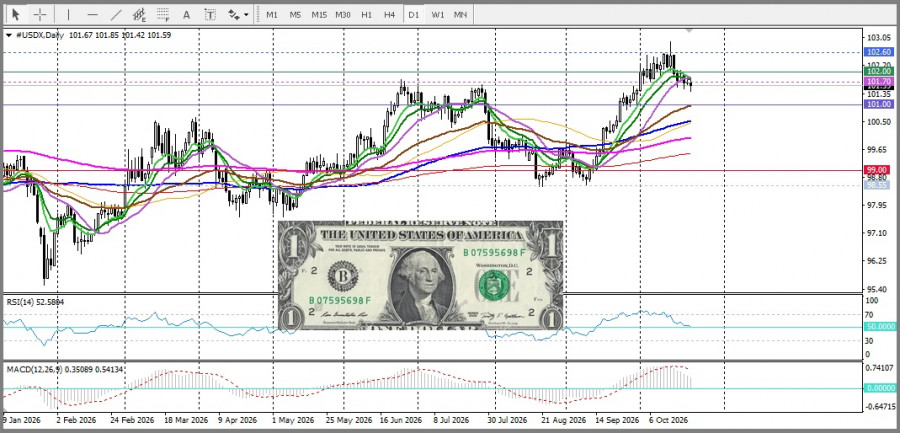
Task: Click the 99.00 red price label
Action: [x=879, y=170]
